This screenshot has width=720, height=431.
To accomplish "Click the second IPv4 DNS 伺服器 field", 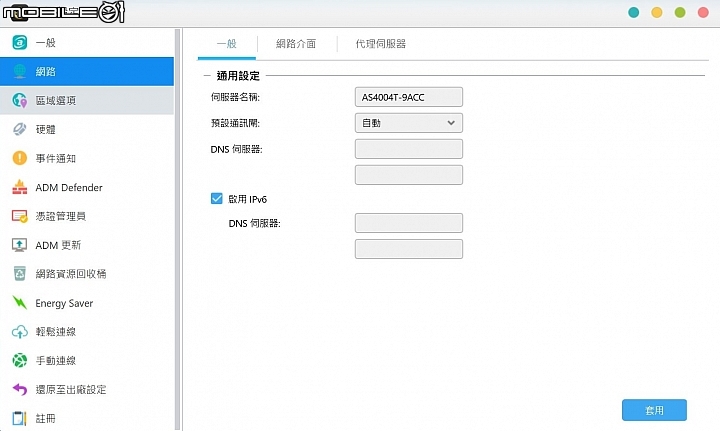I will click(409, 175).
